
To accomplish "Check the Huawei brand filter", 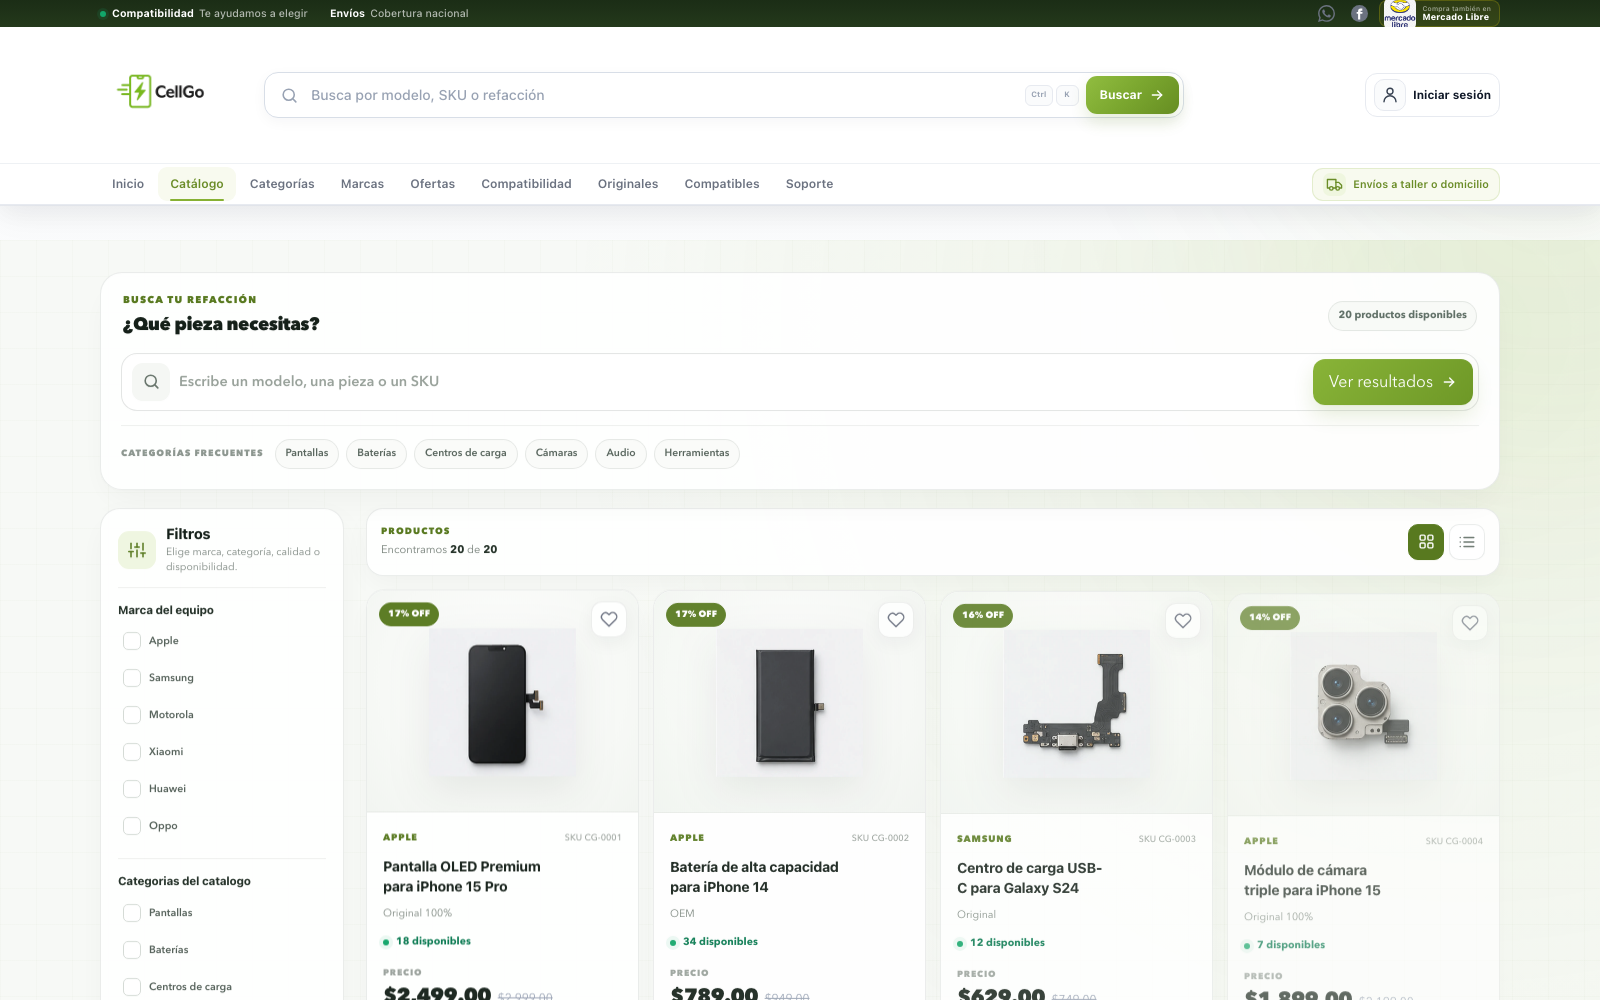I will [132, 789].
